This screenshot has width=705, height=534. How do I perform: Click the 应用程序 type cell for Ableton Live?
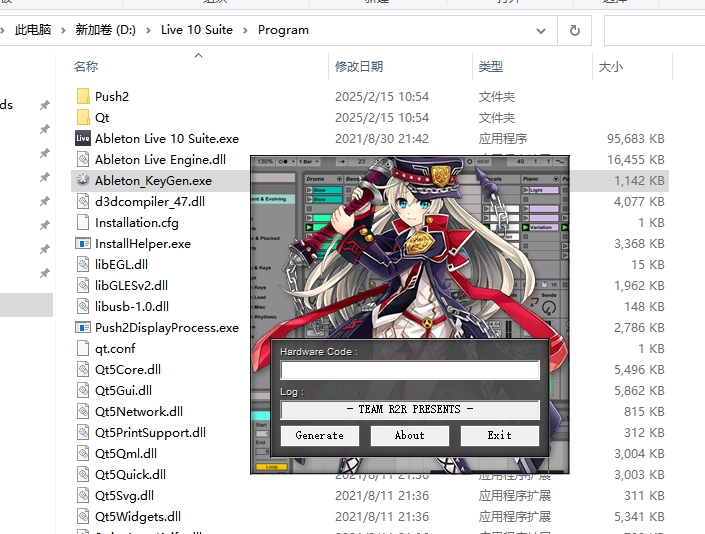tap(503, 138)
